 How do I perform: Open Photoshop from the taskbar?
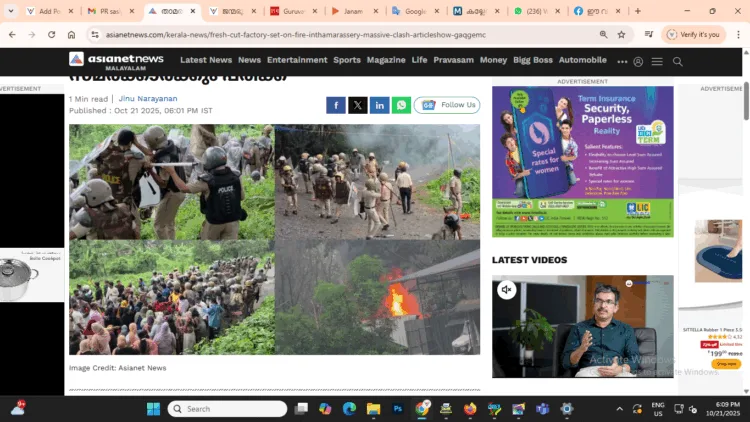point(397,409)
